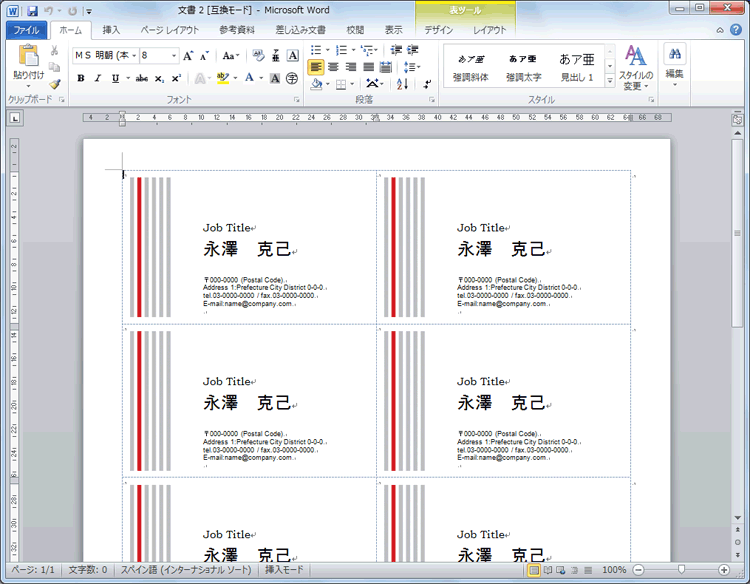Switch to full screen reading view
Screen dimensions: 750x584
coord(547,569)
